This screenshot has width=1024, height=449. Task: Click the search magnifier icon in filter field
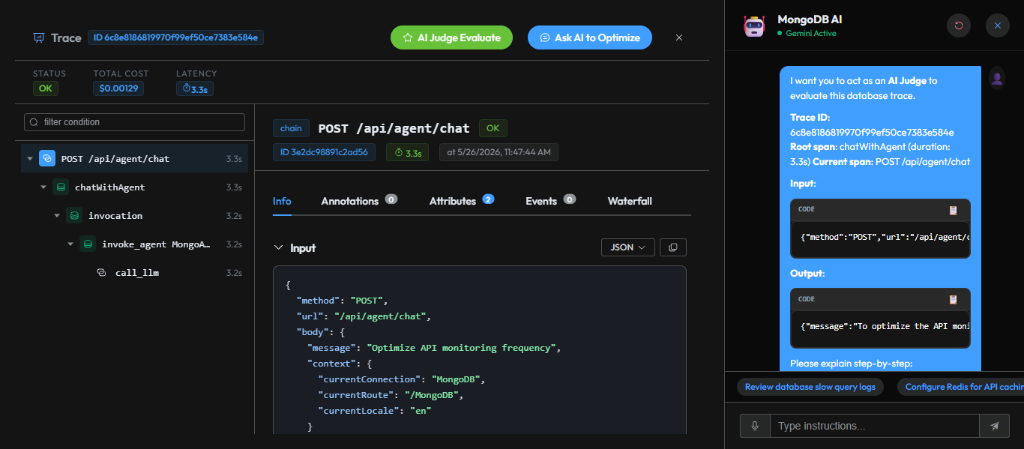click(x=34, y=122)
